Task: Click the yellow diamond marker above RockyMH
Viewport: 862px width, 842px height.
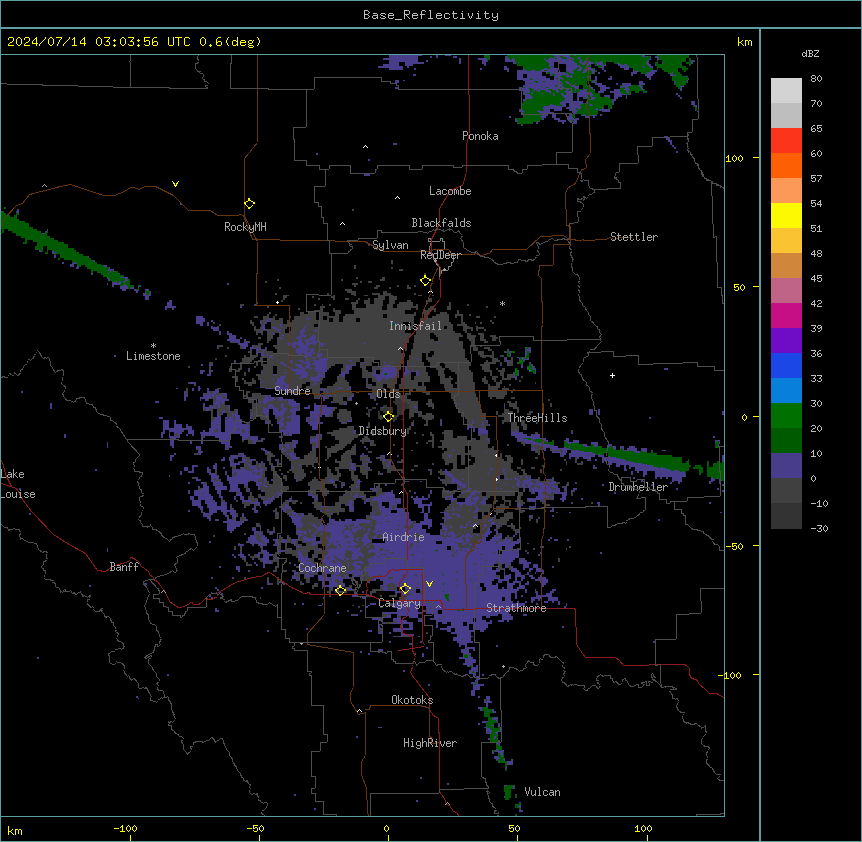Action: click(x=250, y=203)
